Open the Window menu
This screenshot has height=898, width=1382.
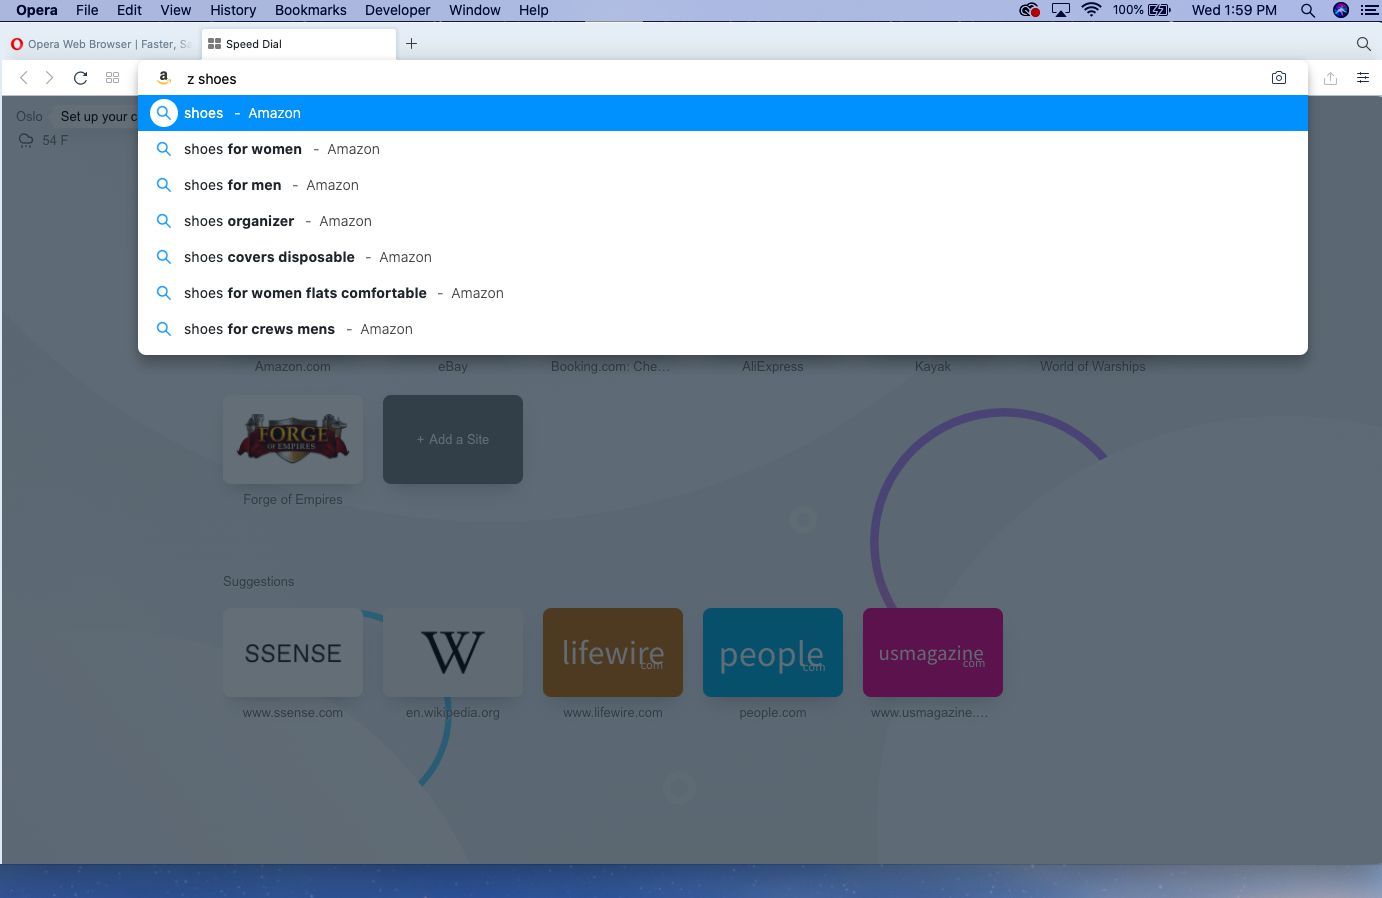click(x=475, y=10)
